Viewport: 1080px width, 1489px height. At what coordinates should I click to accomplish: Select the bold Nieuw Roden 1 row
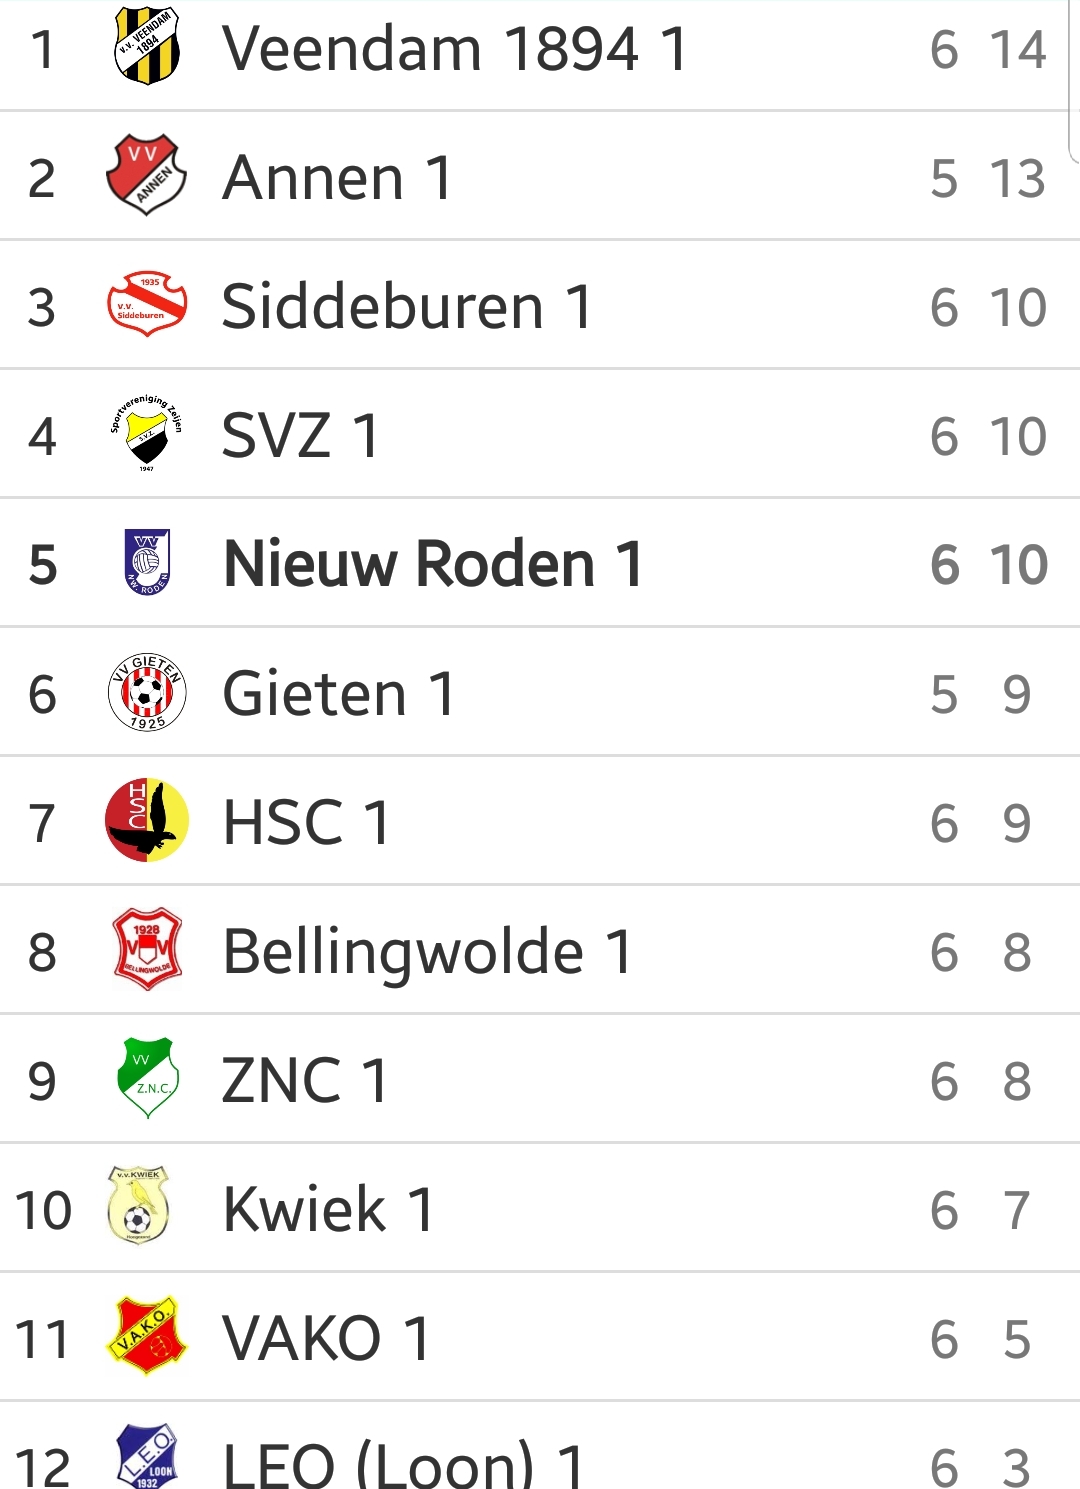[540, 564]
